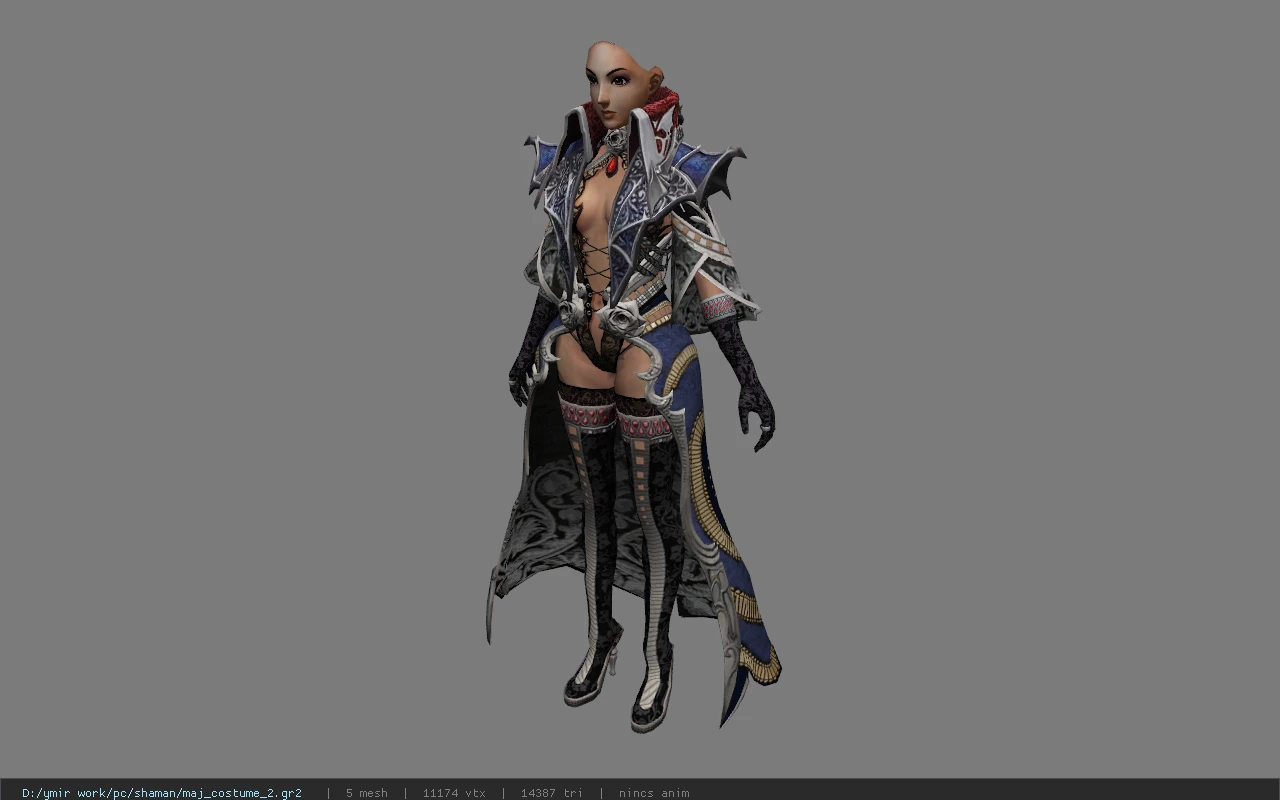The width and height of the screenshot is (1280, 800).
Task: Click the '14387 tri' triangle count
Action: tap(551, 793)
